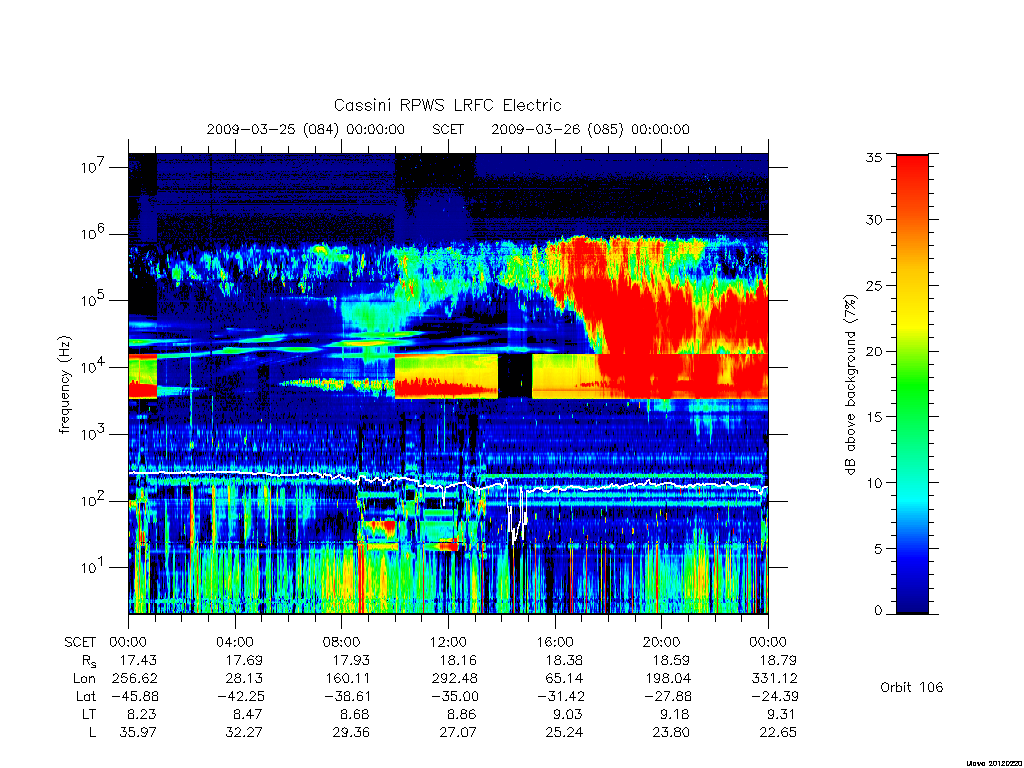
Task: Click the Lon row label
Action: click(84, 679)
